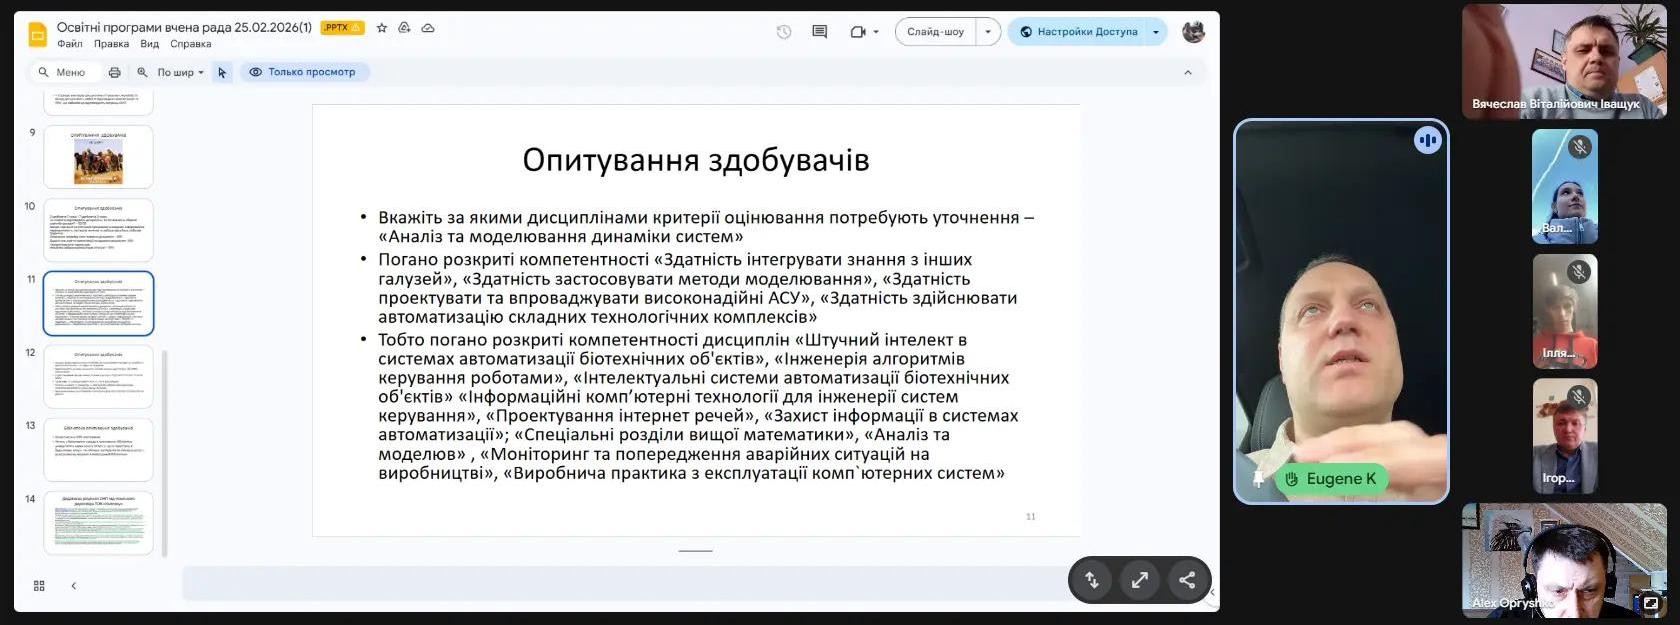
Task: Select slide 10 thumbnail
Action: coord(98,230)
